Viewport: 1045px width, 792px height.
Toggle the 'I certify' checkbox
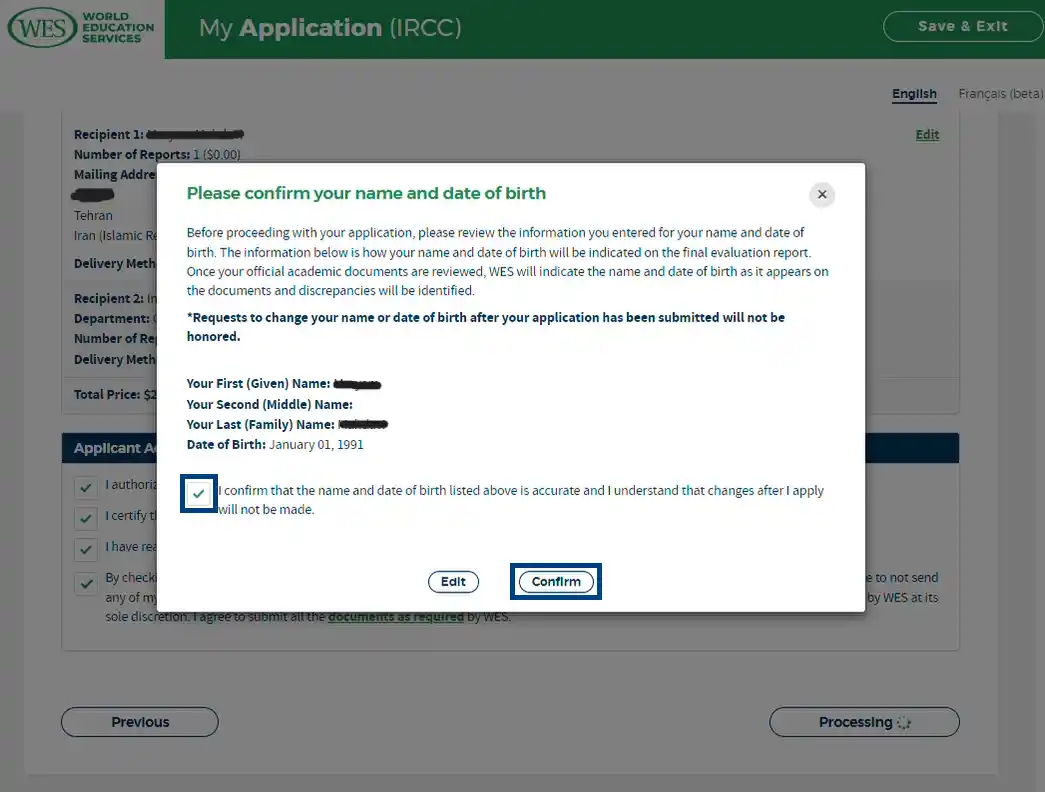pyautogui.click(x=86, y=518)
